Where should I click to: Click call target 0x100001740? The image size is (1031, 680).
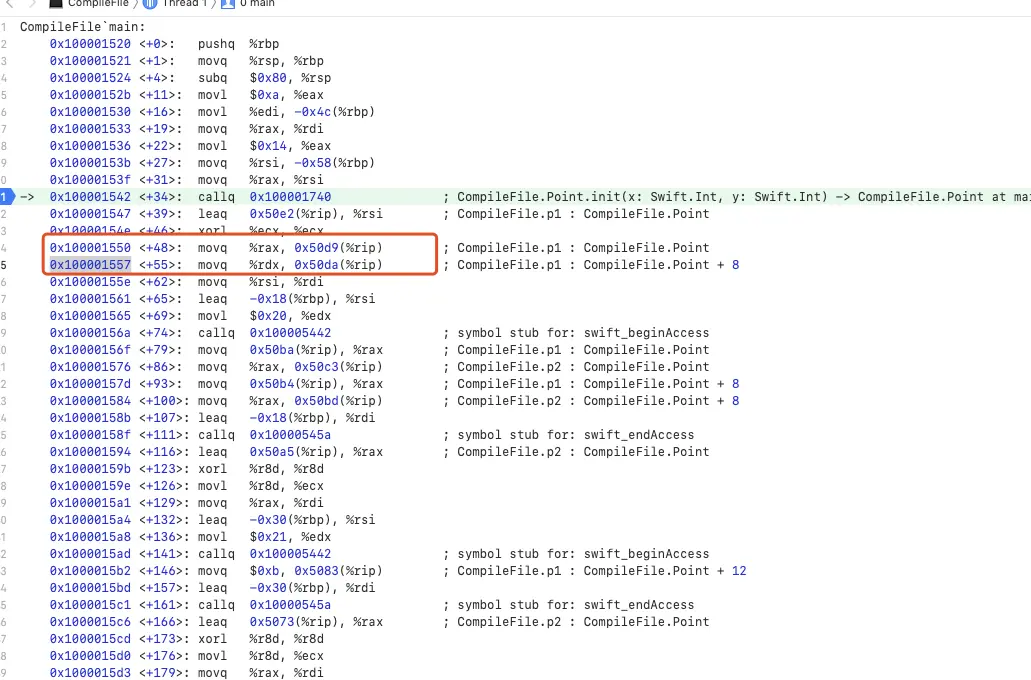(x=290, y=197)
